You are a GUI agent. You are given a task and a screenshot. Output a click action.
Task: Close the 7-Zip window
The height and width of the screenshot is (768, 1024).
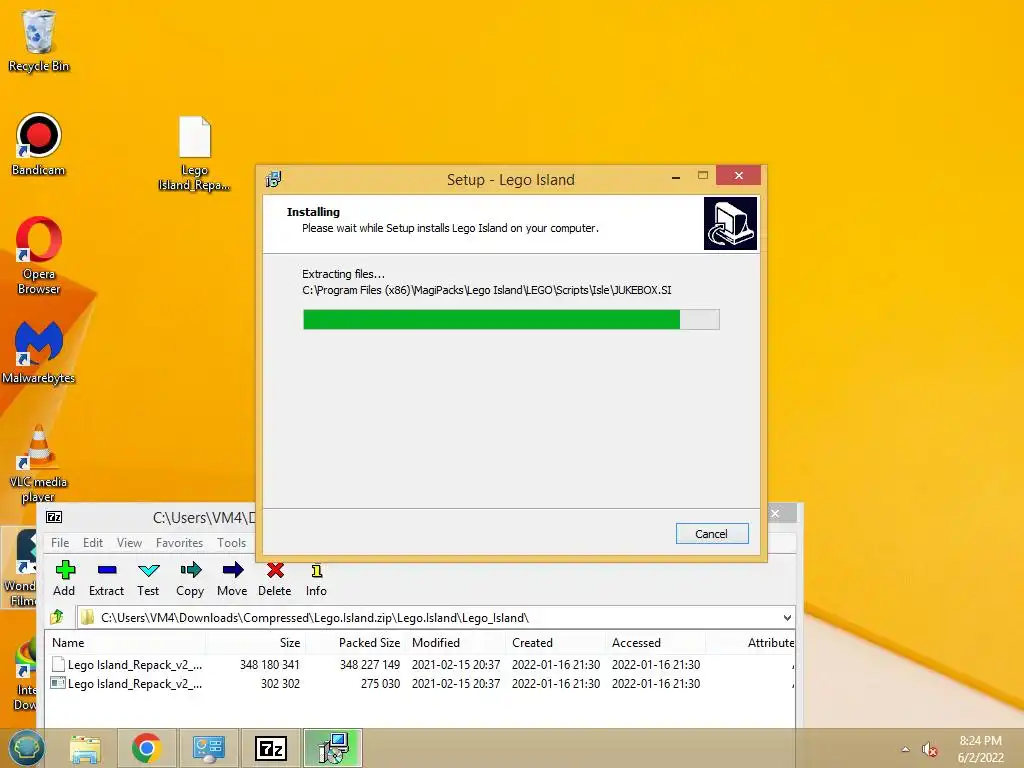pyautogui.click(x=775, y=513)
